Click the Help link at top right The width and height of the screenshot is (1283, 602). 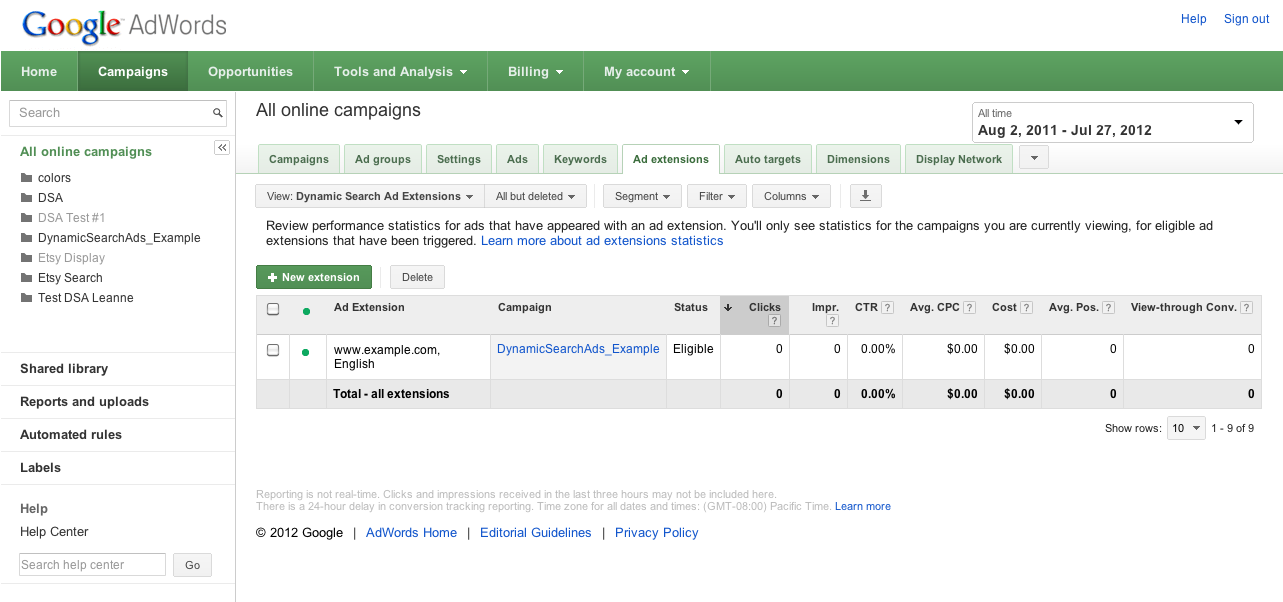click(1194, 19)
